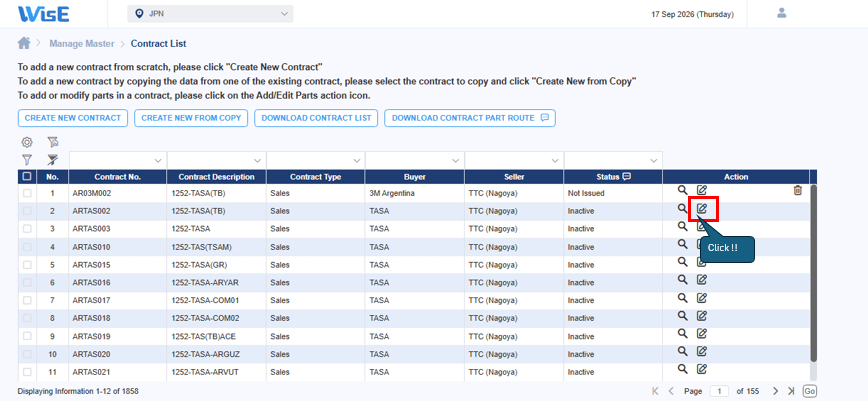Sort by the Contract No. column header
The height and width of the screenshot is (404, 868).
[x=117, y=177]
